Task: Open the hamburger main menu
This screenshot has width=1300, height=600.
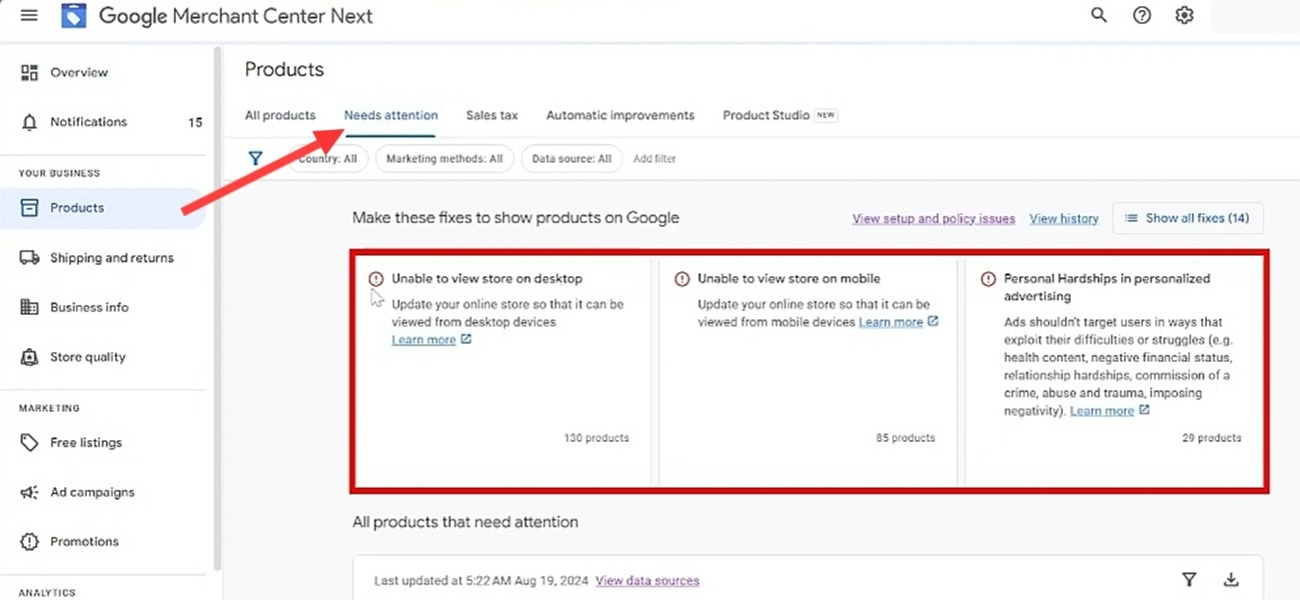Action: click(29, 16)
